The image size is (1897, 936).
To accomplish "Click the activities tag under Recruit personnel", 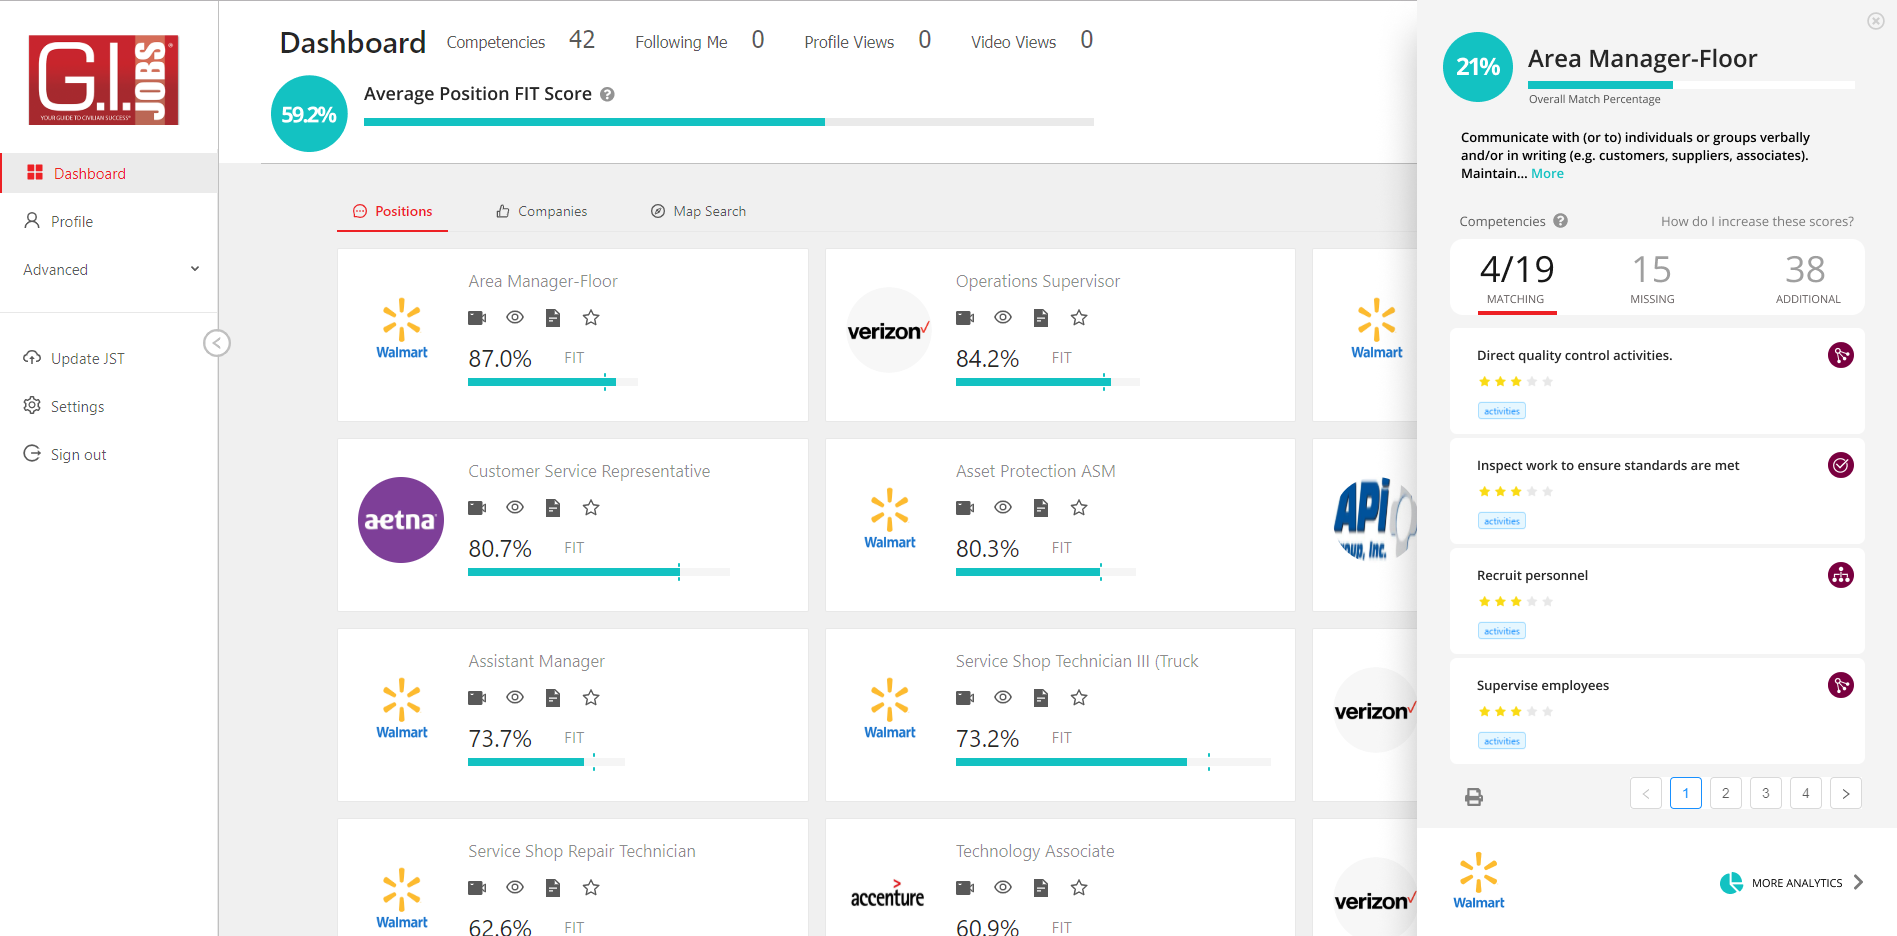I will pos(1502,631).
